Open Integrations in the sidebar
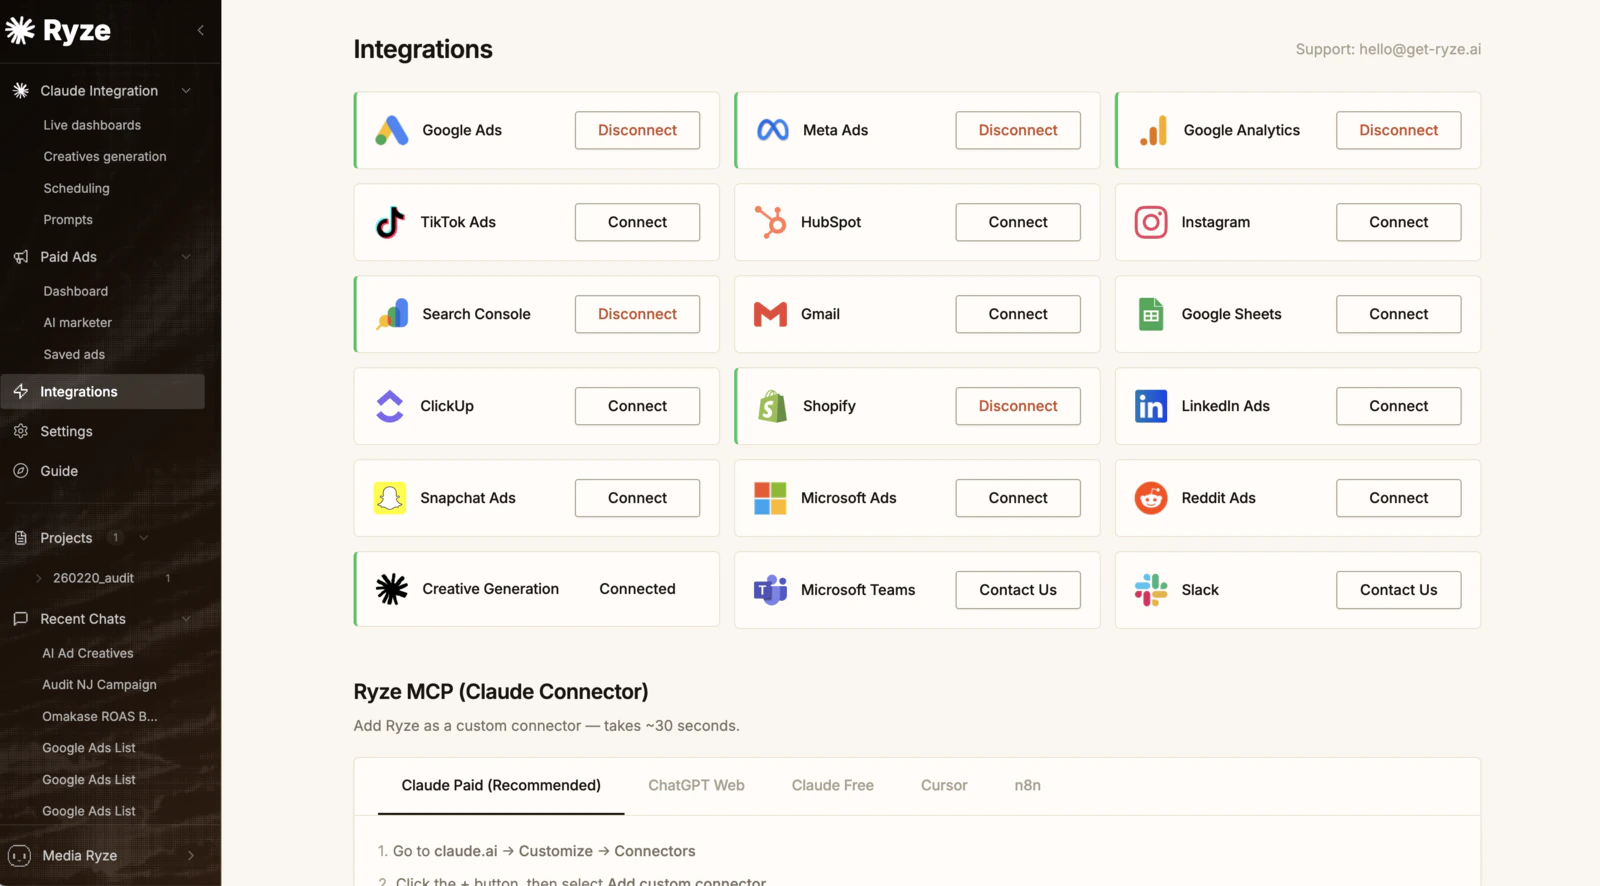 click(103, 392)
